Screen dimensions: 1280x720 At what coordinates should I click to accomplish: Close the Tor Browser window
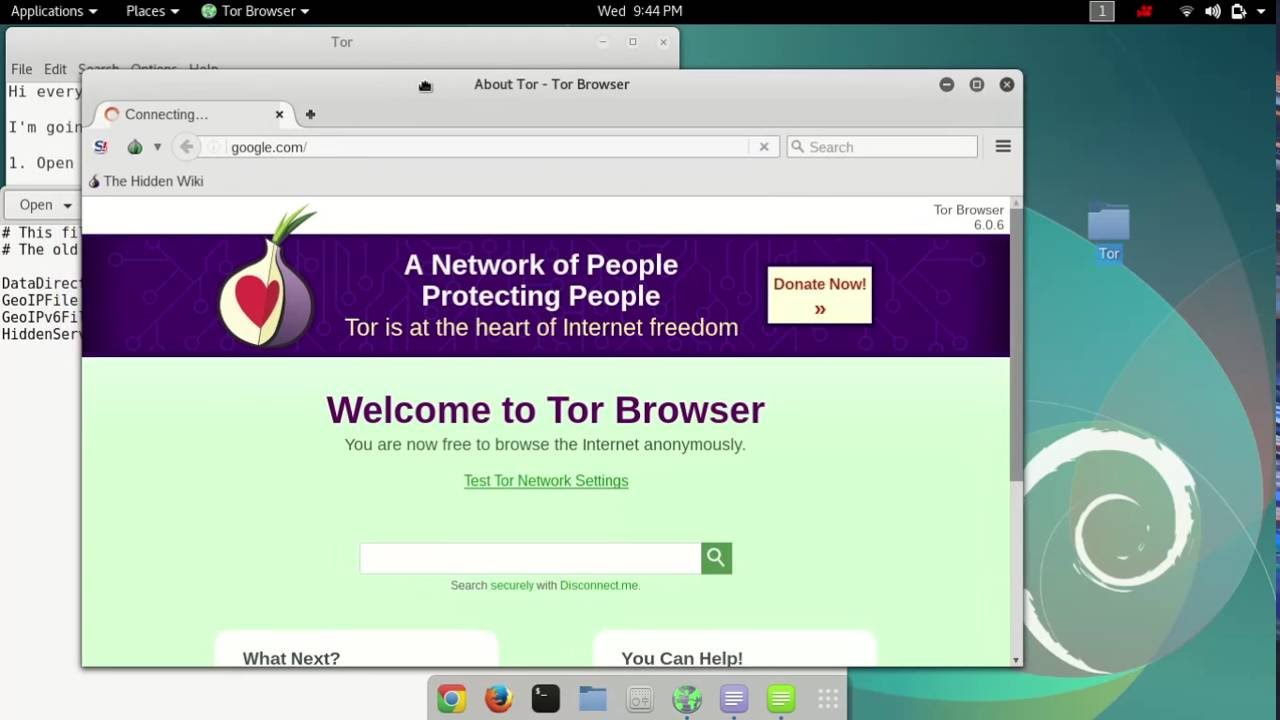pos(1007,84)
